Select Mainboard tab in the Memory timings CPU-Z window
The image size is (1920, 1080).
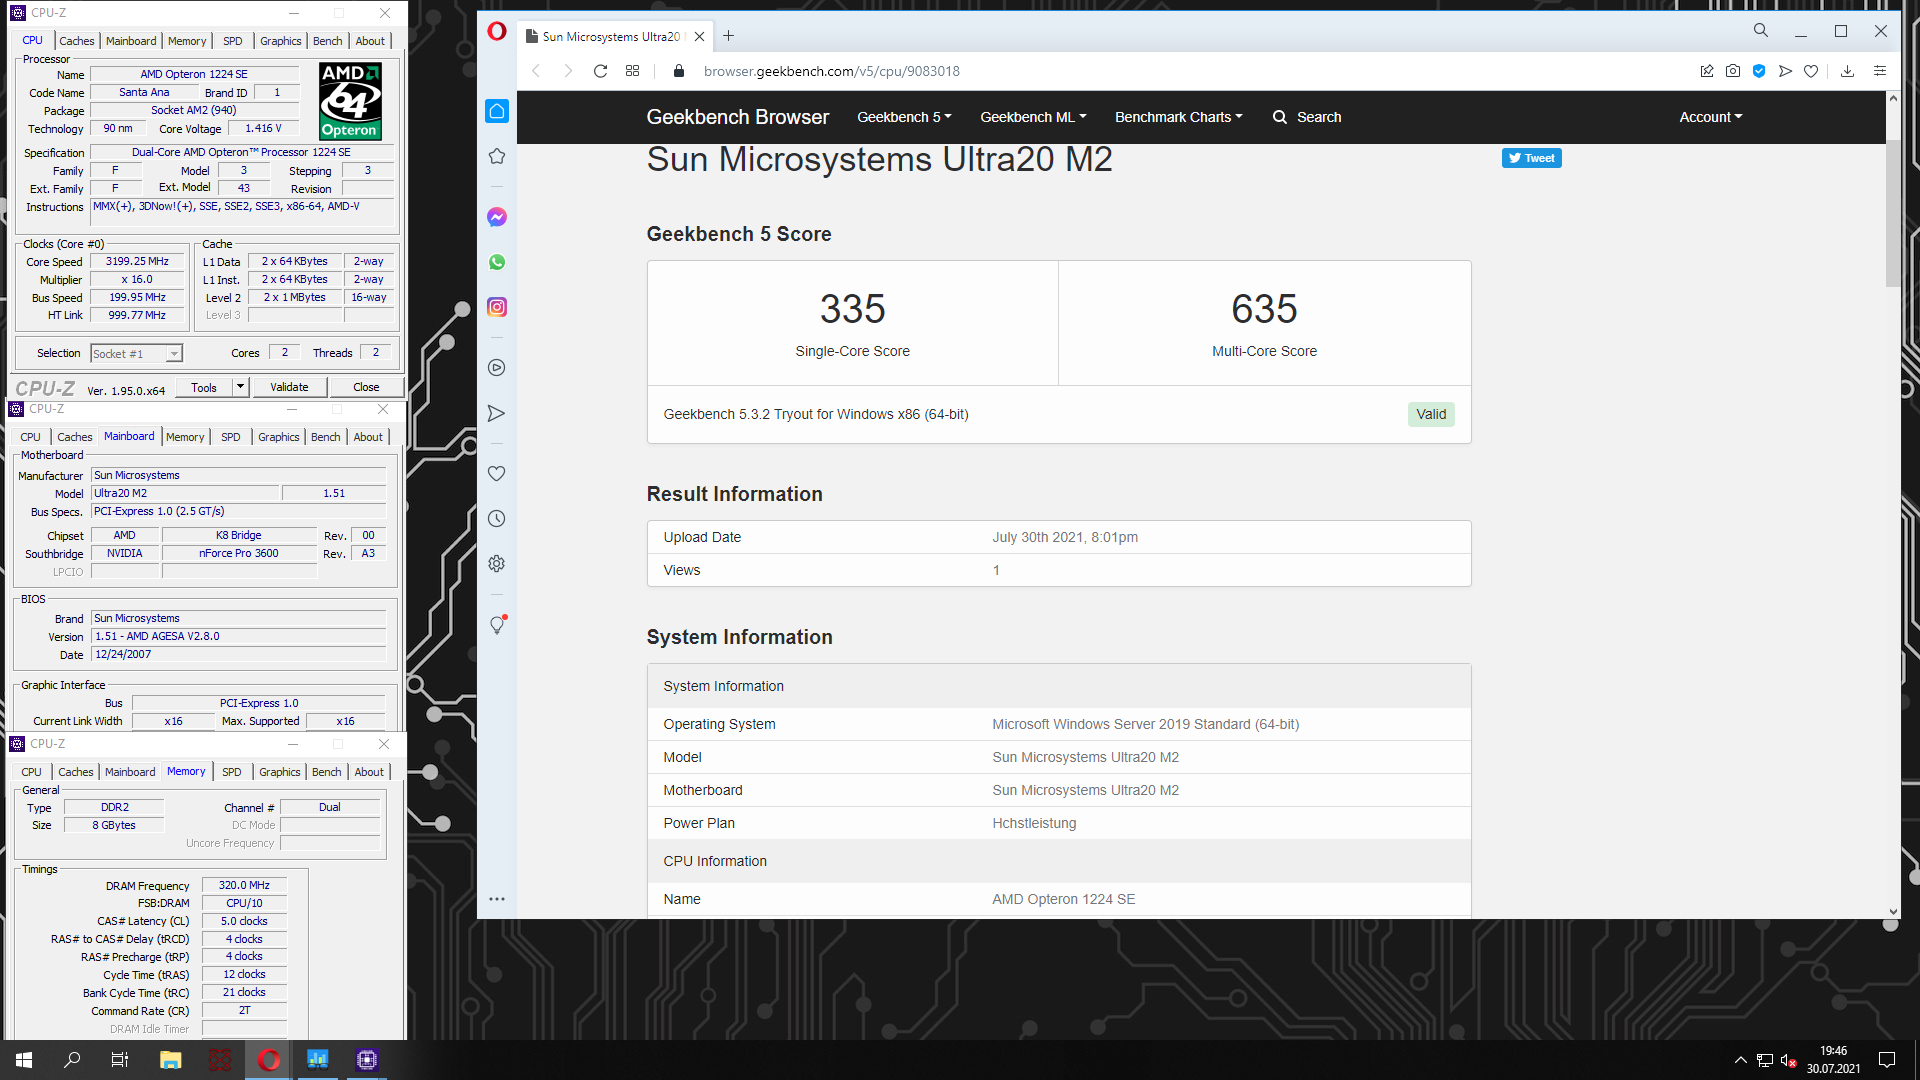[130, 772]
